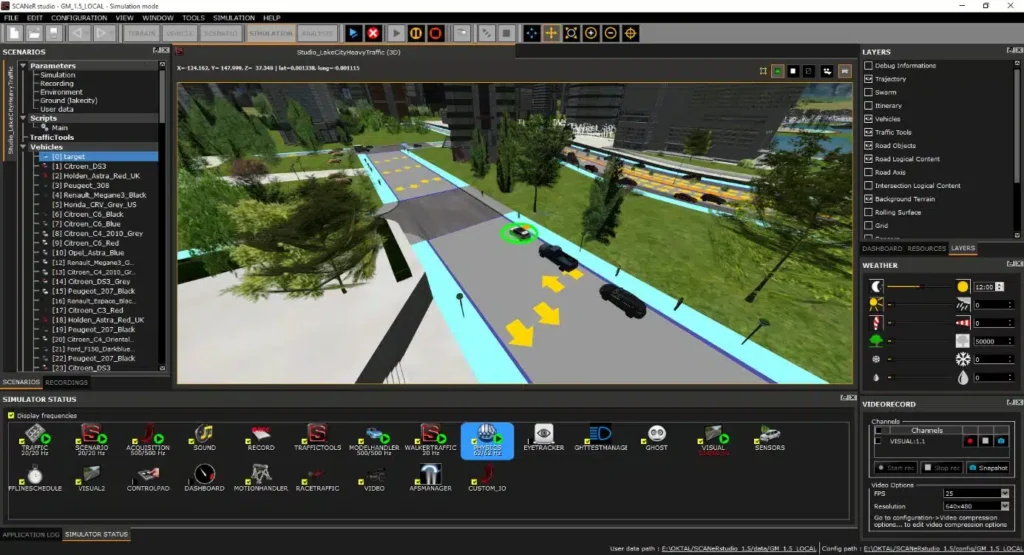Collapse the Scripts tree node
The image size is (1024, 555).
23,118
